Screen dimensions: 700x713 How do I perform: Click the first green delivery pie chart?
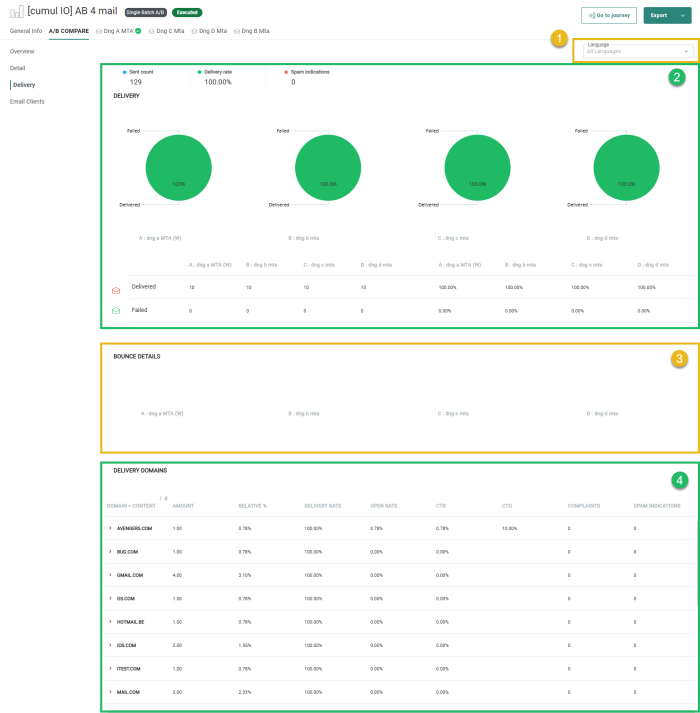pyautogui.click(x=178, y=169)
